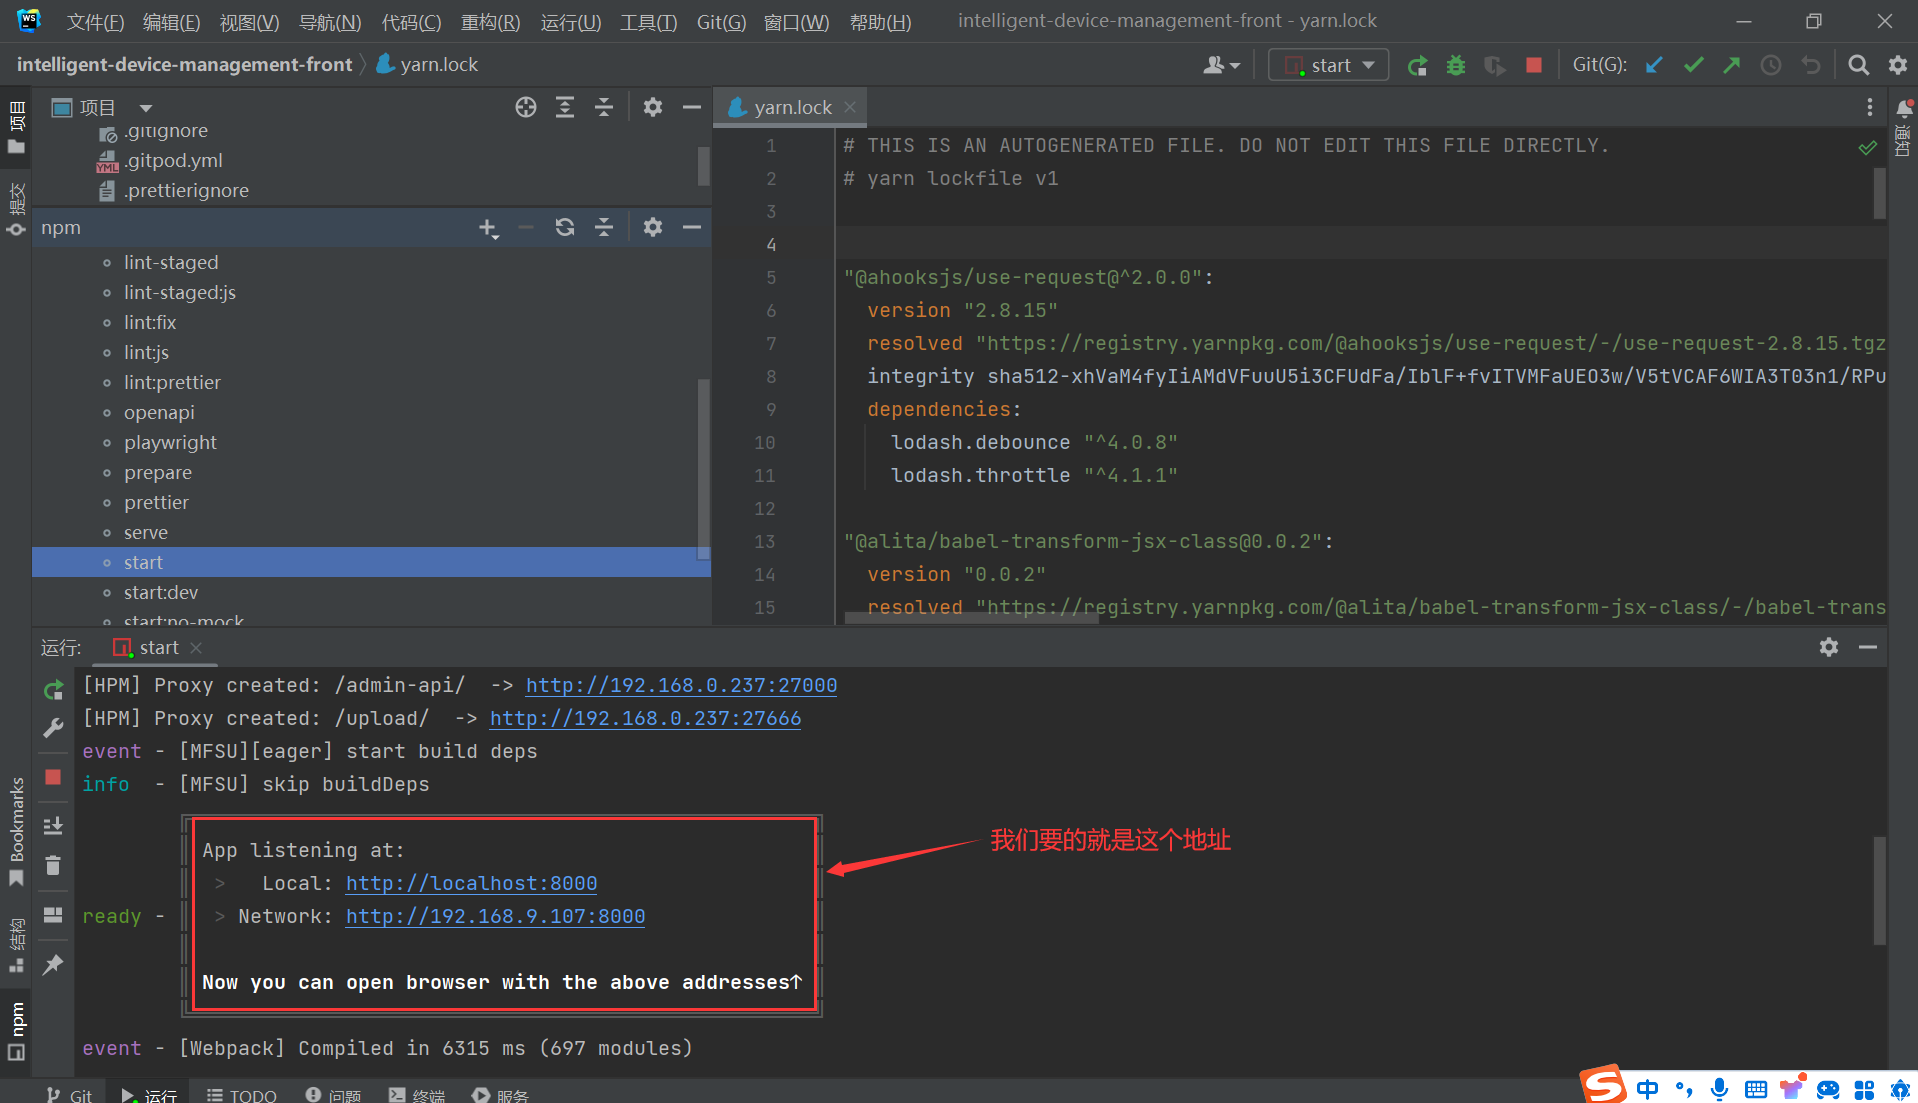This screenshot has height=1103, width=1918.
Task: Open IDE settings gear in top toolbar
Action: pyautogui.click(x=1897, y=65)
